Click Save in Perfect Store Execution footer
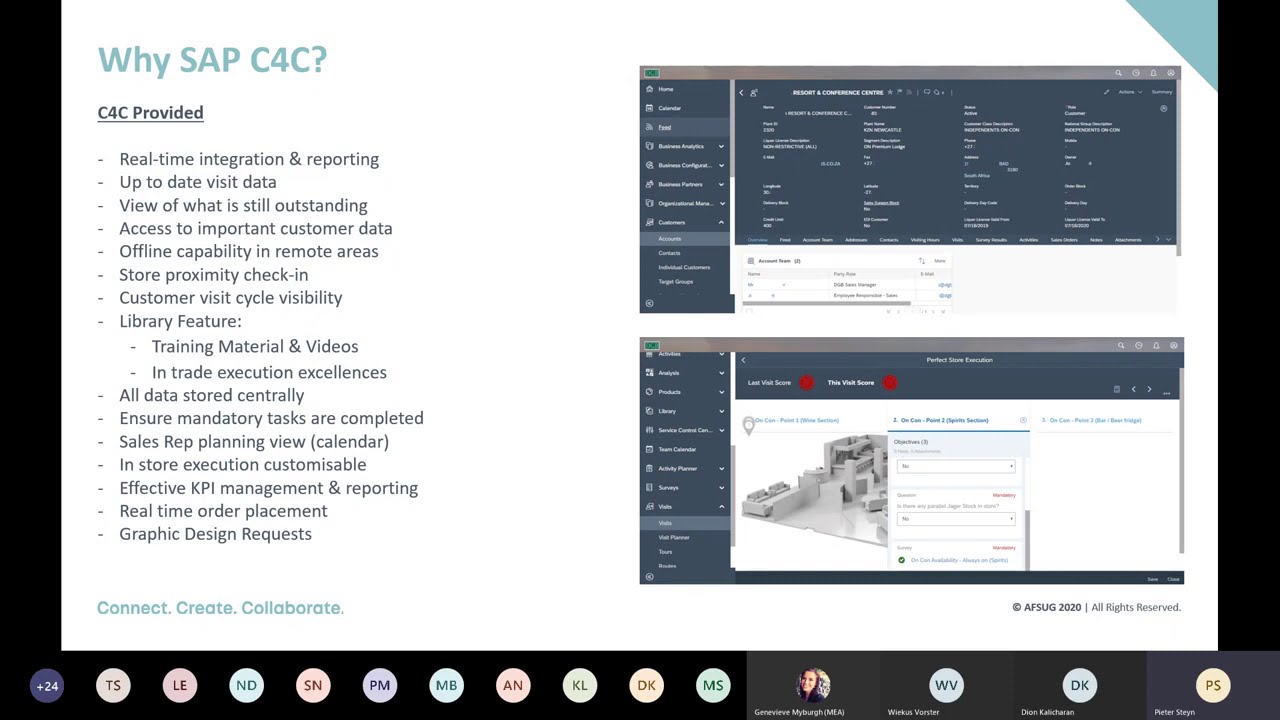 pyautogui.click(x=1152, y=579)
